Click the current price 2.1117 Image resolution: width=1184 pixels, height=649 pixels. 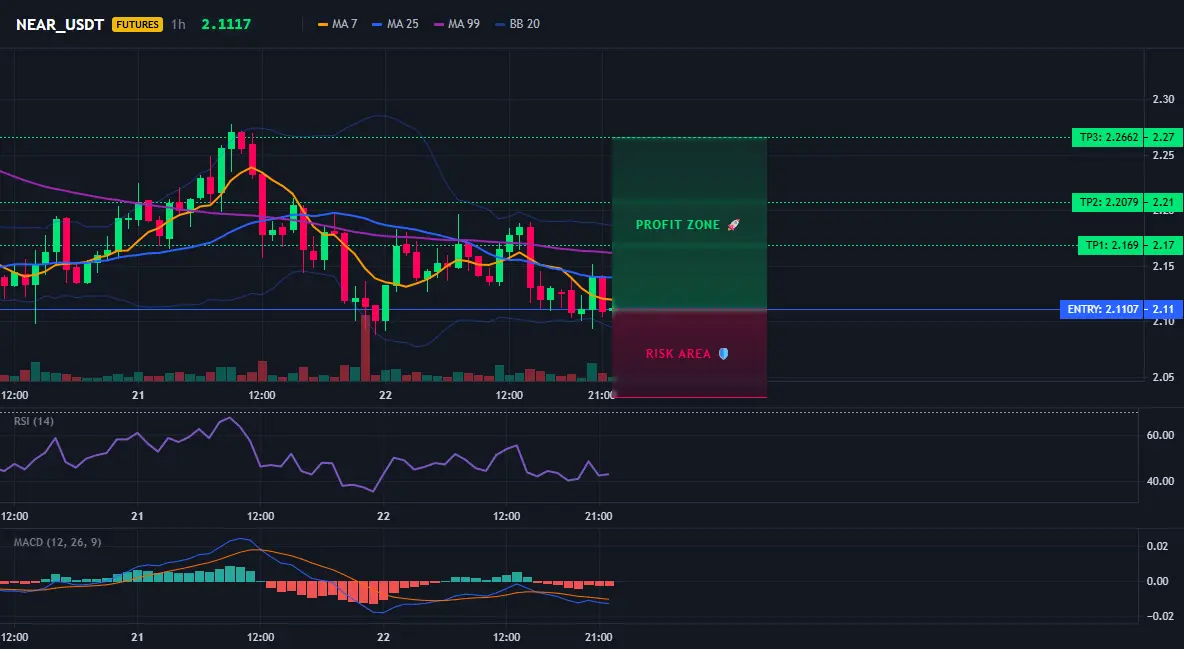click(226, 24)
